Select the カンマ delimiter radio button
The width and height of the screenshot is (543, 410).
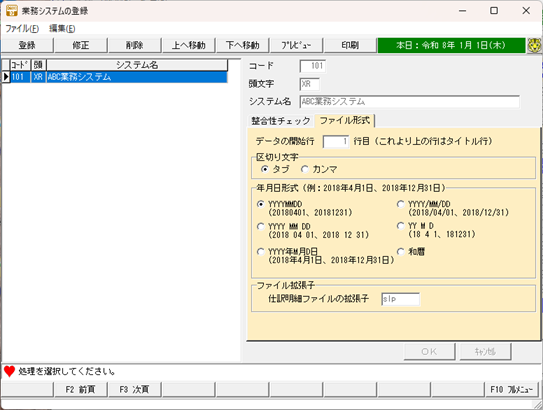click(305, 169)
